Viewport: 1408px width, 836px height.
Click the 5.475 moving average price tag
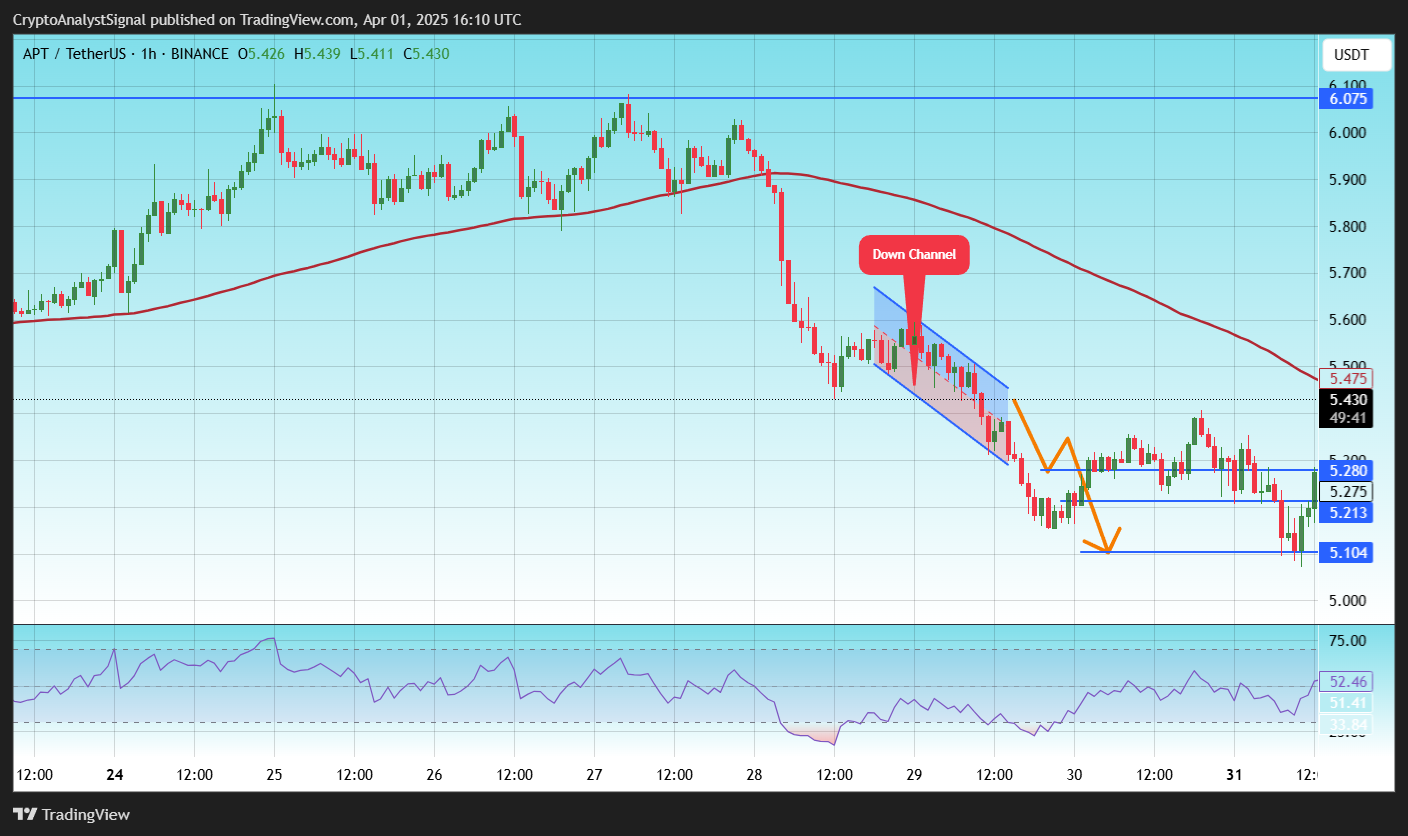[1346, 378]
